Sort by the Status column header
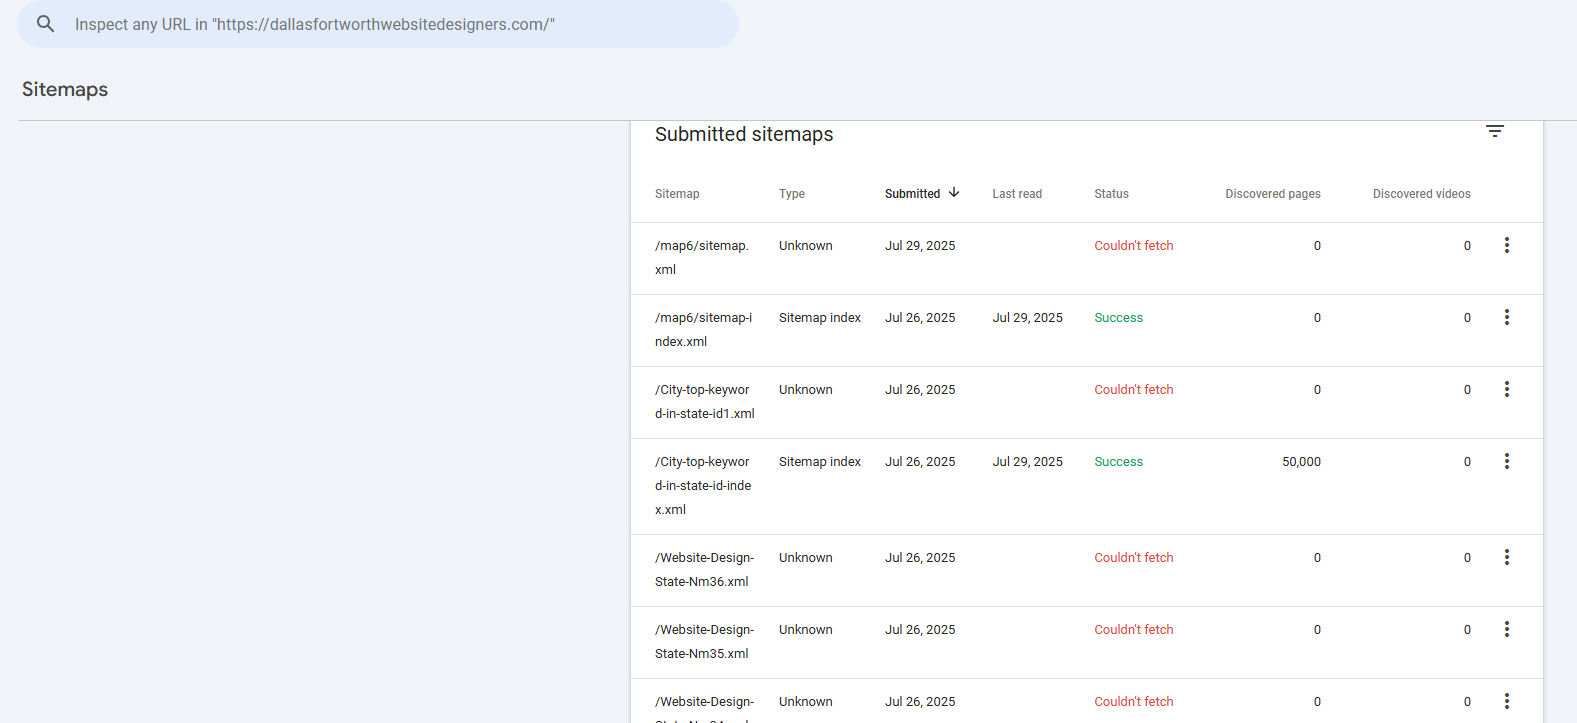Screen dimensions: 1577x723 pyautogui.click(x=1111, y=194)
